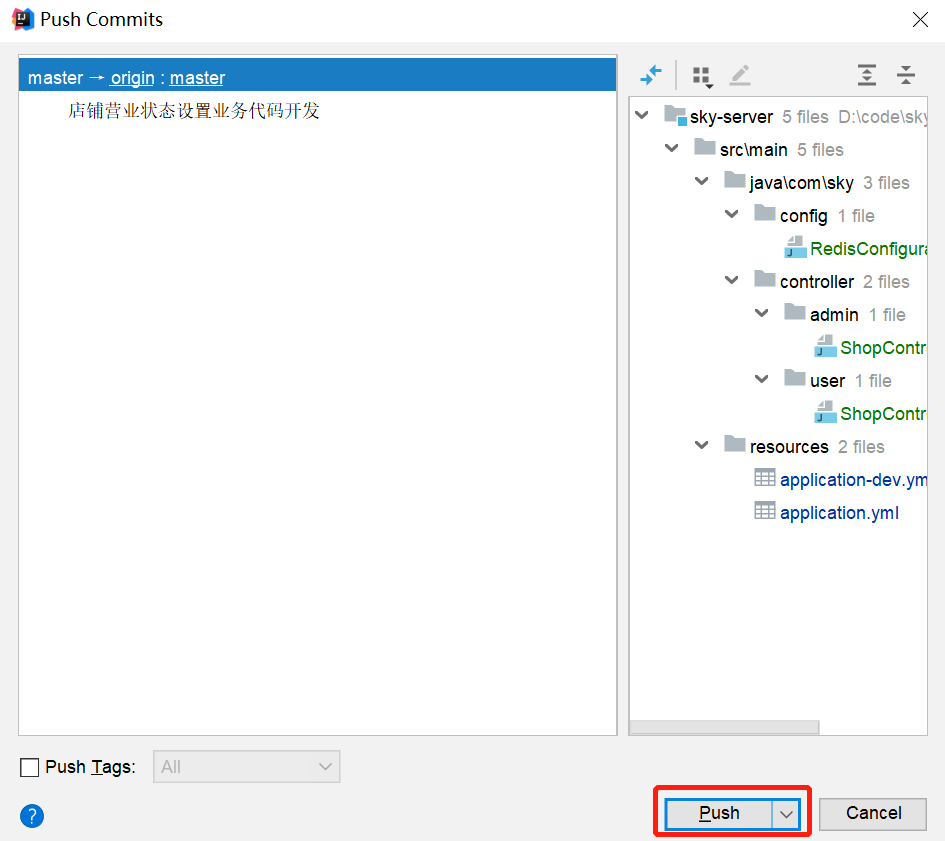Click the blue help question mark icon
The height and width of the screenshot is (841, 945).
pyautogui.click(x=32, y=816)
